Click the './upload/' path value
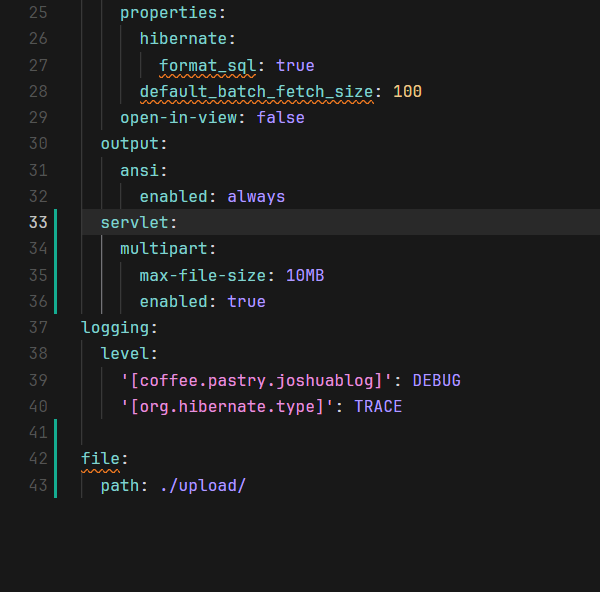 coord(202,486)
